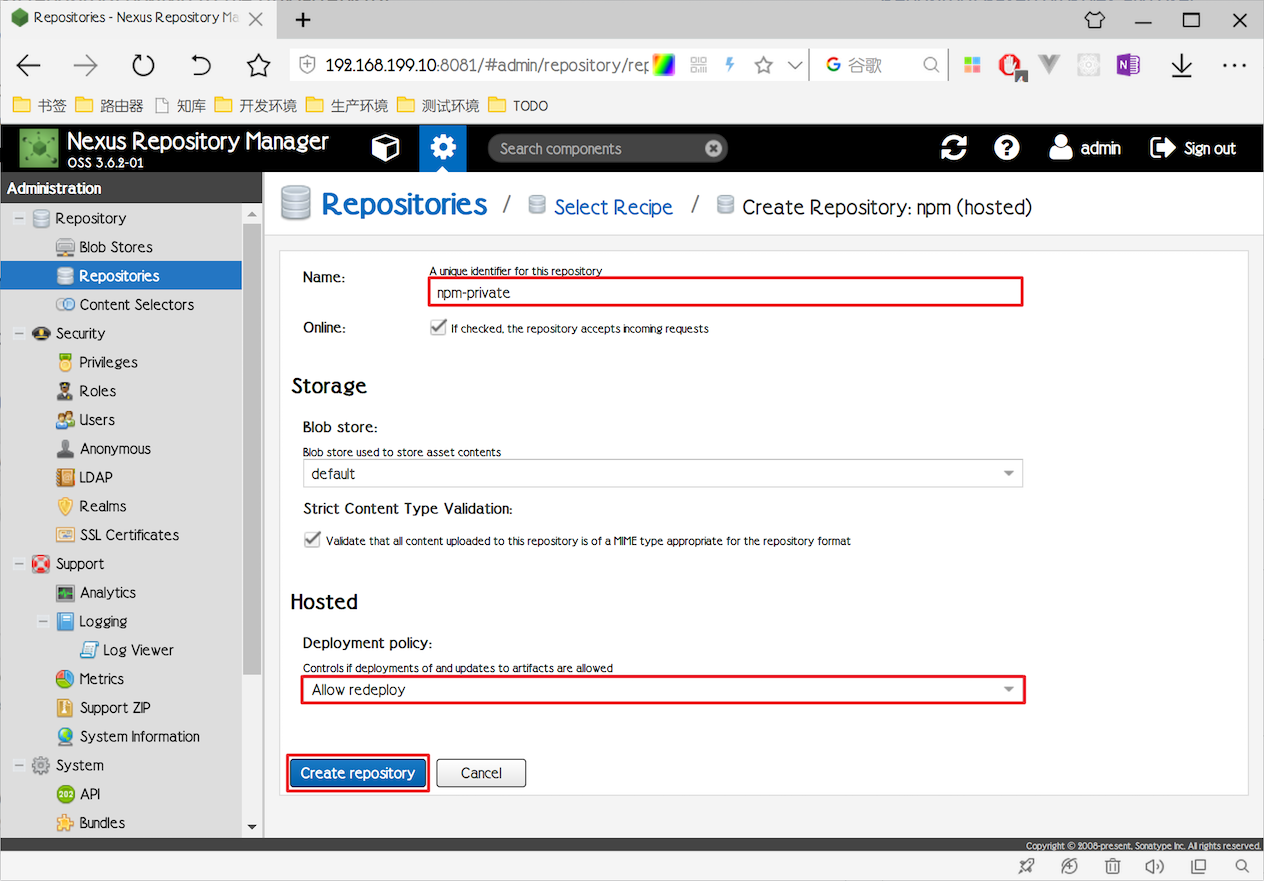Open SSL Certificates
The image size is (1264, 881).
click(129, 535)
